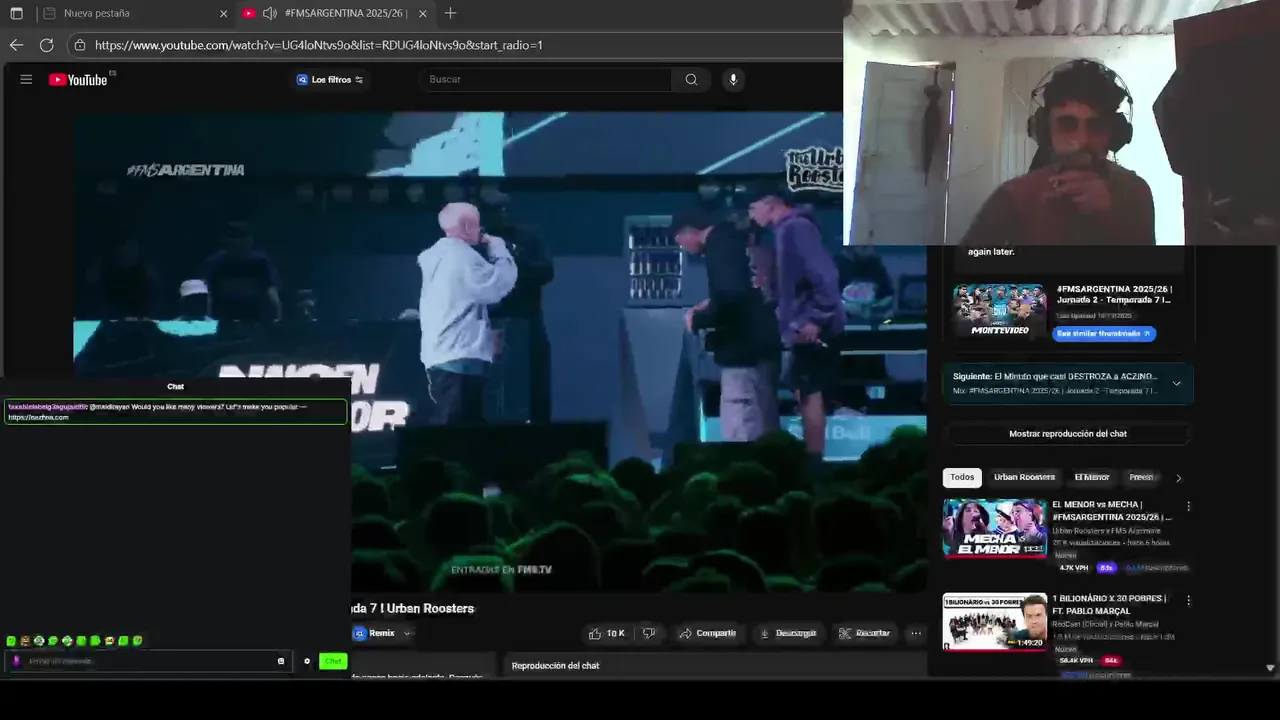Open the Montevideo Jornada 2 thumbnail
This screenshot has height=720, width=1280.
[999, 311]
